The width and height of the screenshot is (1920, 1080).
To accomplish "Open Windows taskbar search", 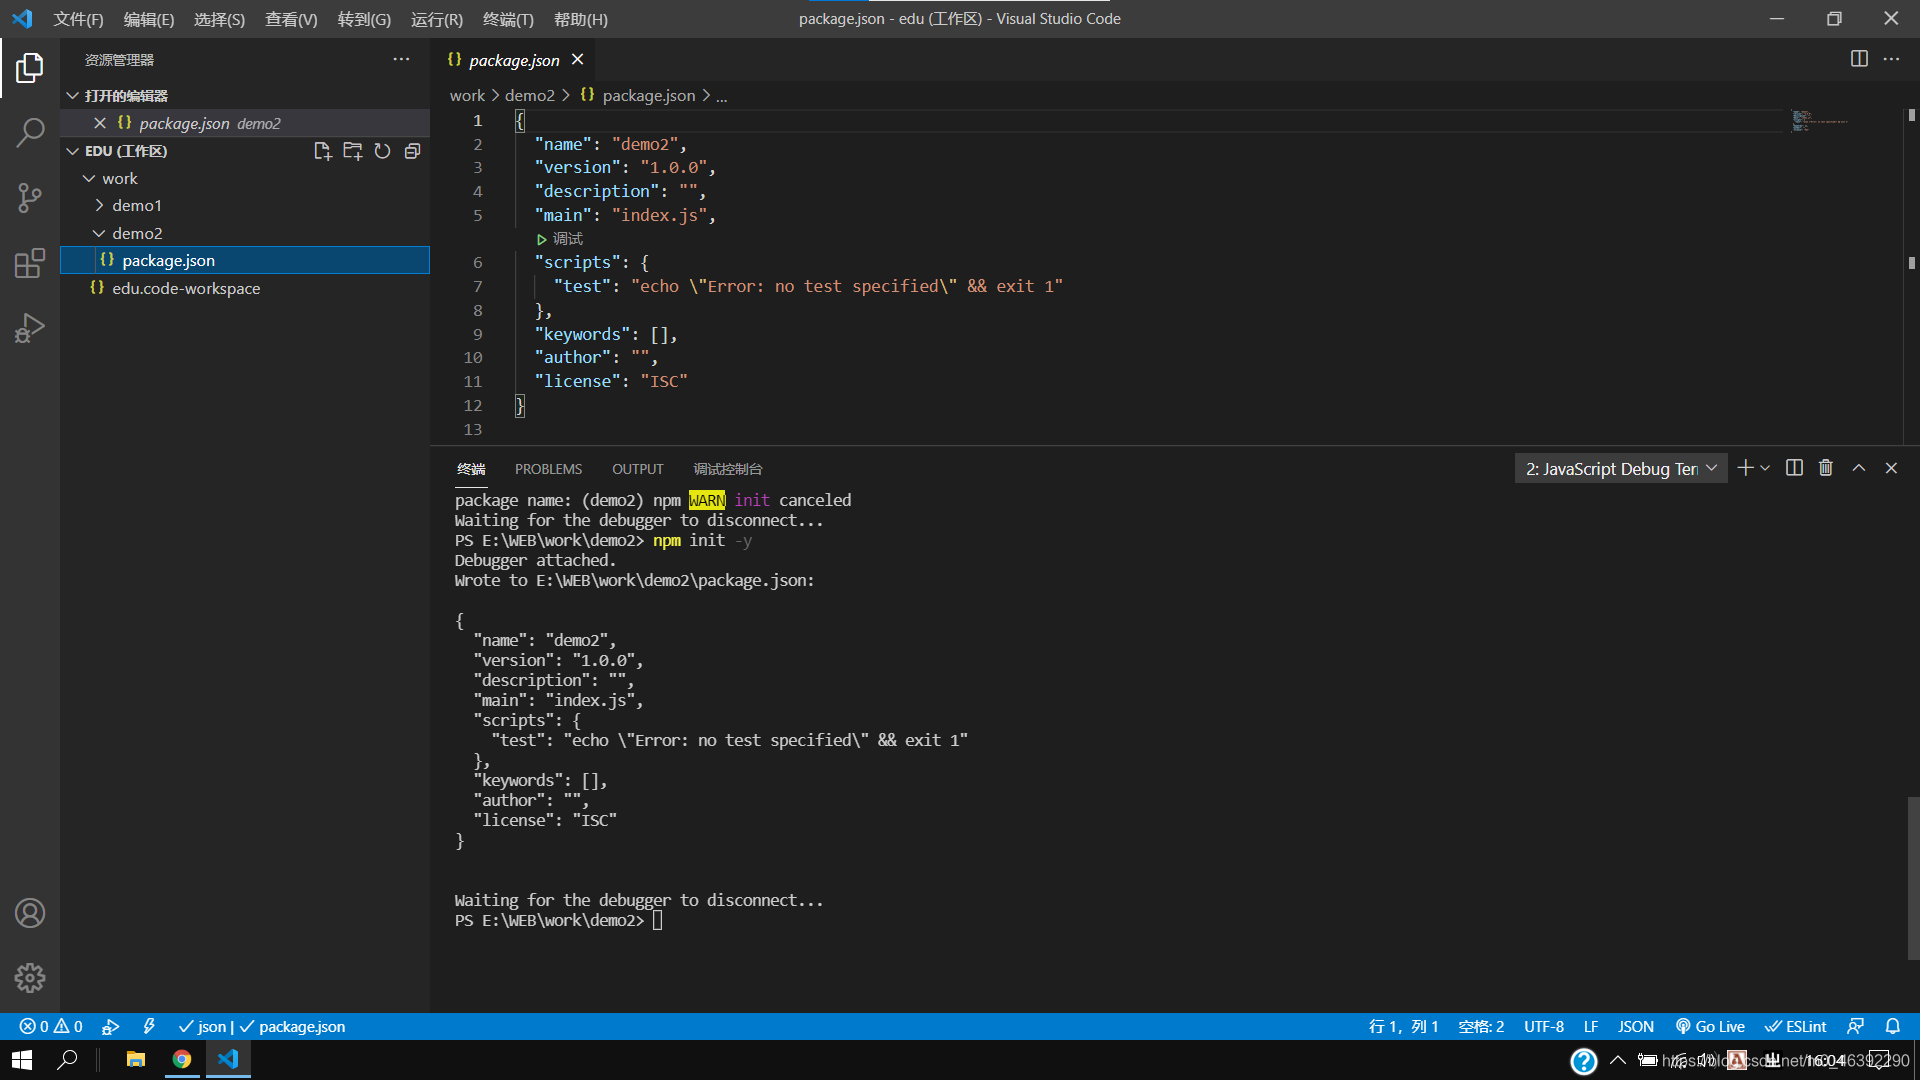I will click(x=67, y=1059).
